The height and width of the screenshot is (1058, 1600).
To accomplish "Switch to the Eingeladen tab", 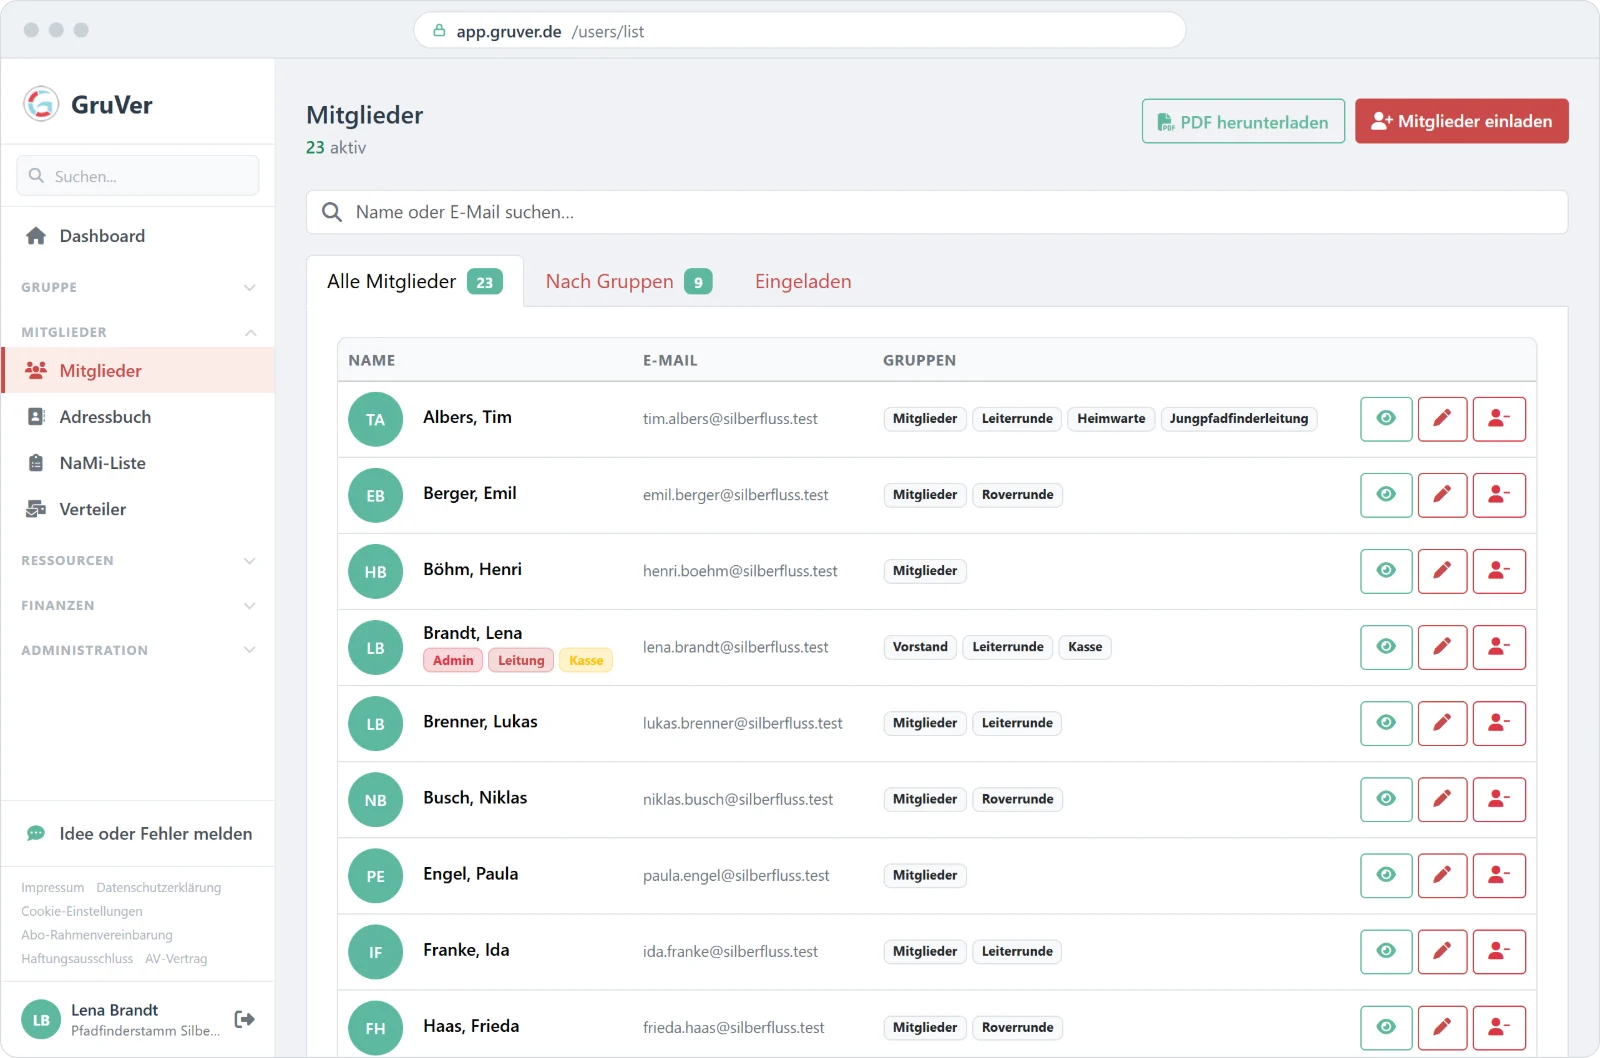I will [x=803, y=281].
